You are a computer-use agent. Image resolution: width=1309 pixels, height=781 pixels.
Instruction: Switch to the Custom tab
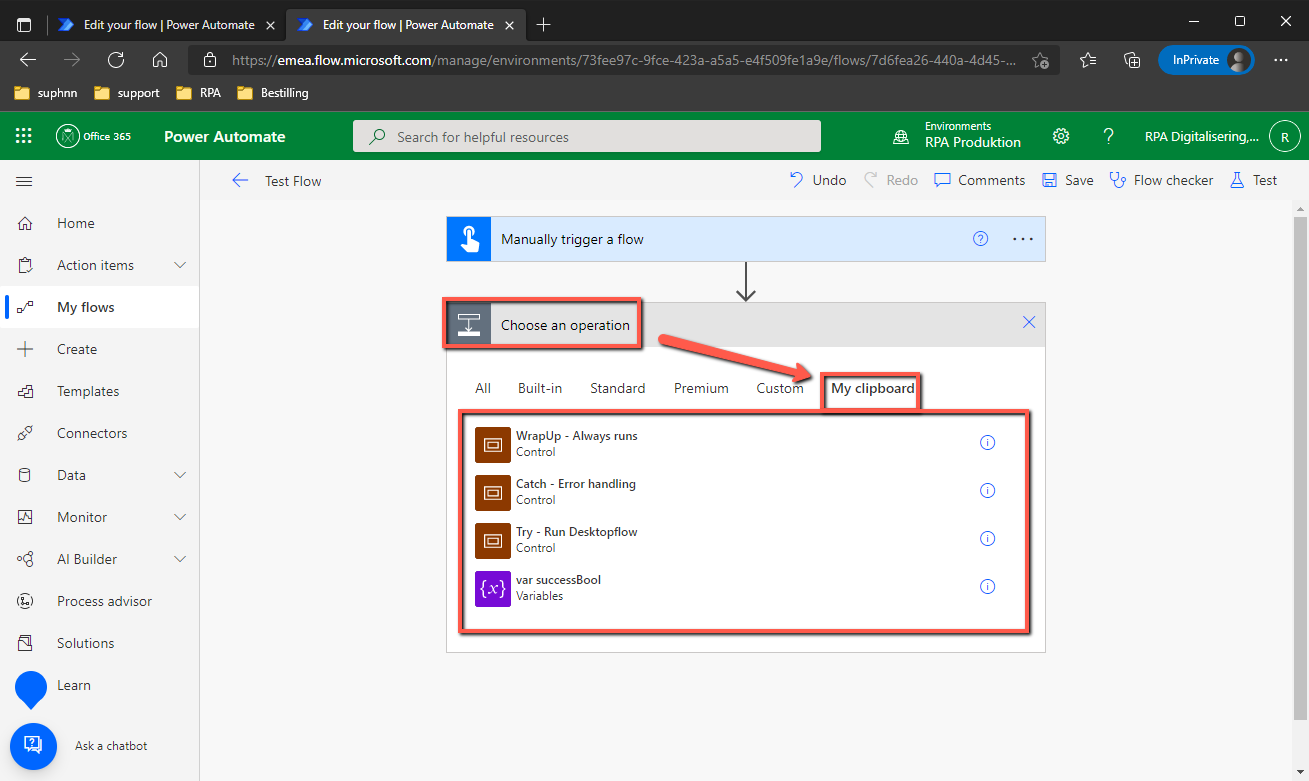pyautogui.click(x=780, y=388)
